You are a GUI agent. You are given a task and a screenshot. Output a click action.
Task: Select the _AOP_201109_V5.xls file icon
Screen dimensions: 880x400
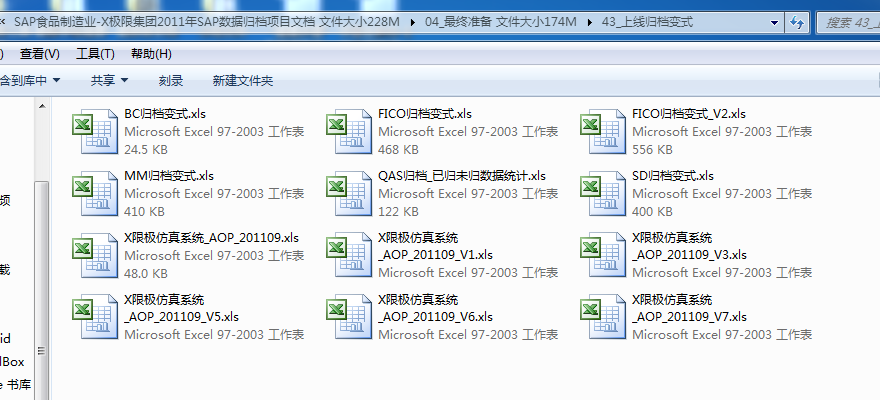(95, 317)
